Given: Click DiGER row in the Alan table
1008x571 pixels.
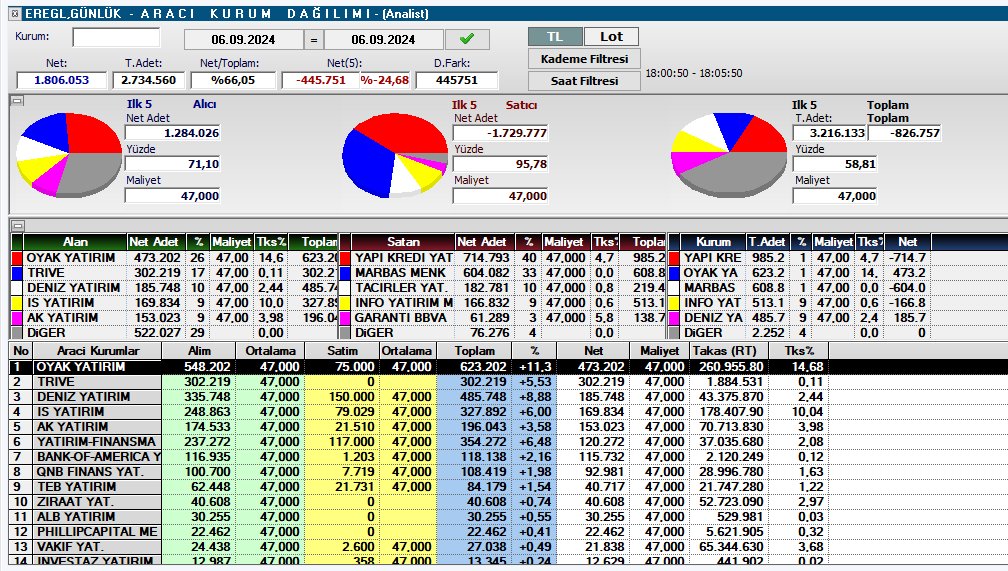Looking at the screenshot, I should point(174,333).
